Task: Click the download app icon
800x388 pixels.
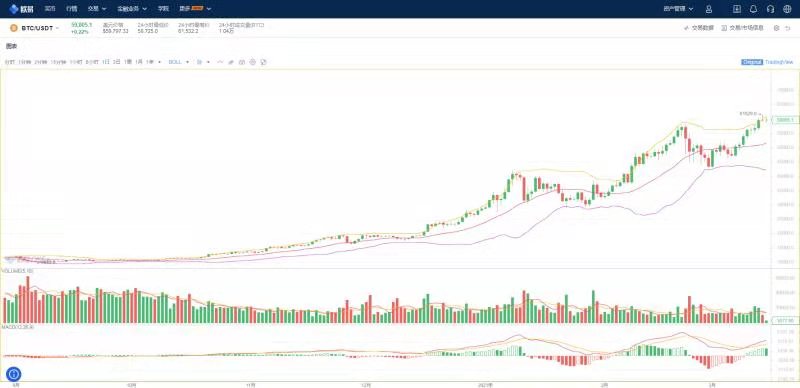Action: pyautogui.click(x=737, y=9)
